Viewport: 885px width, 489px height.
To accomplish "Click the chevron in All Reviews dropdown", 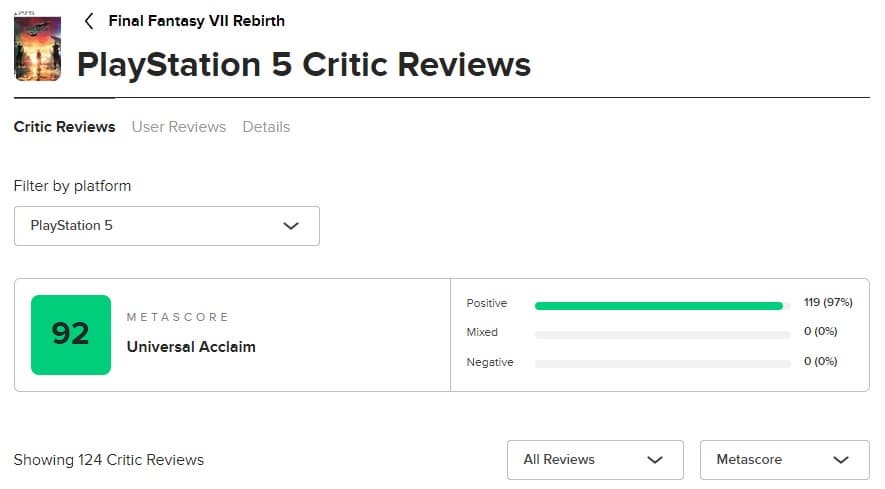I will [655, 460].
